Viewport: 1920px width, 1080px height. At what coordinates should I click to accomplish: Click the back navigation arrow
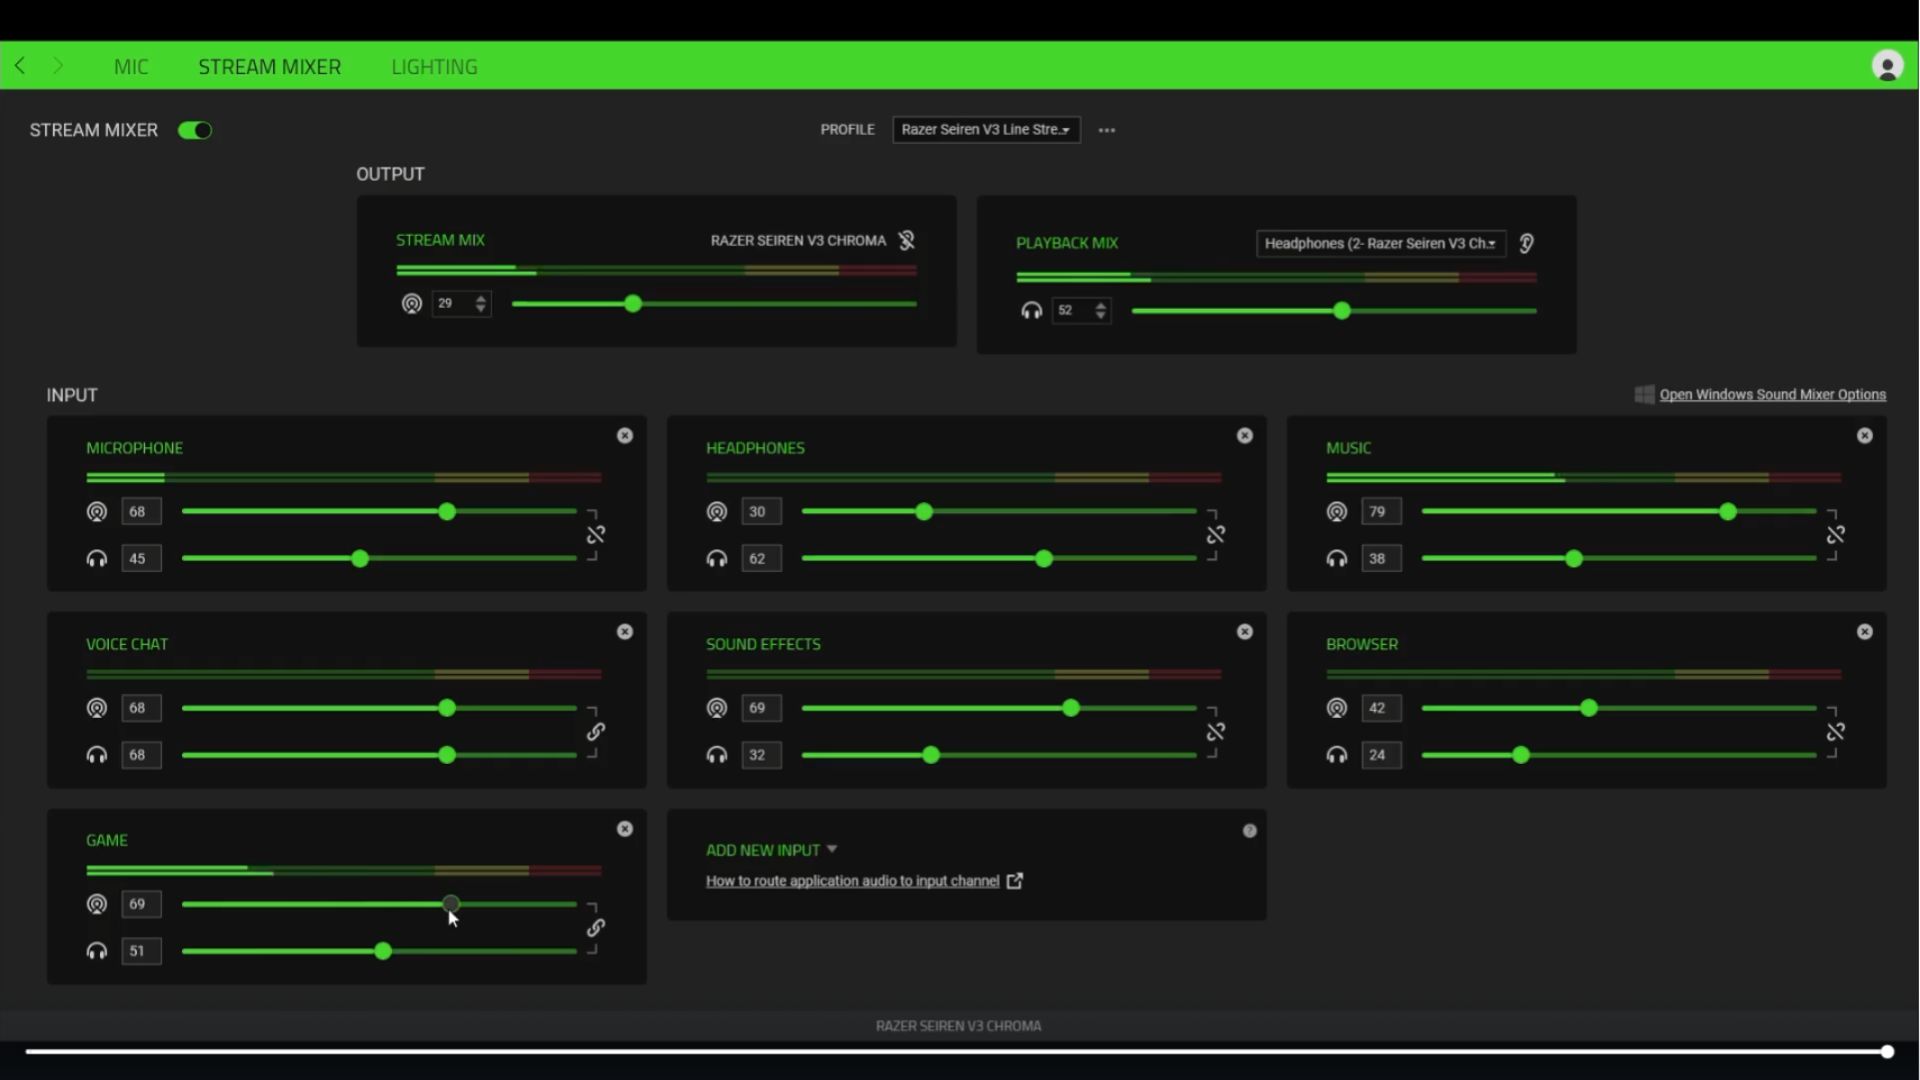20,66
